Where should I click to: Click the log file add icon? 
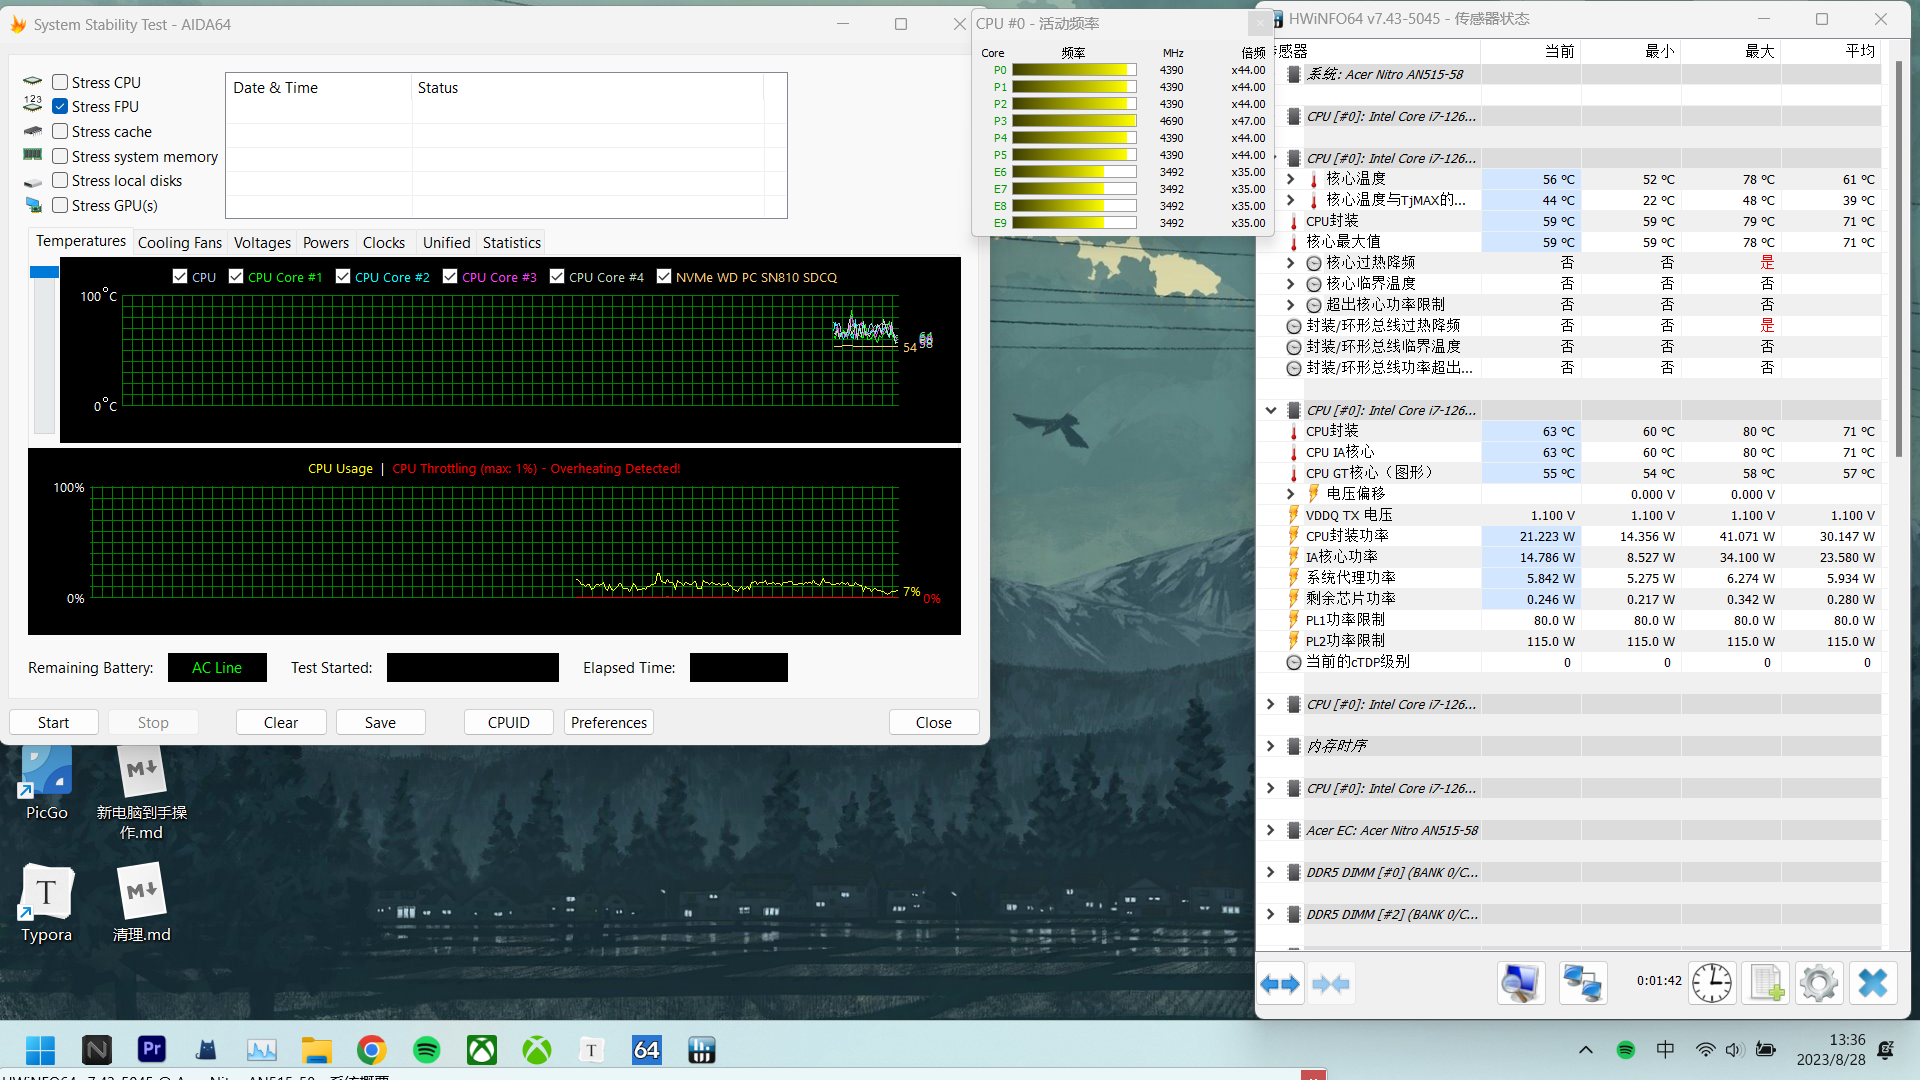[1766, 984]
